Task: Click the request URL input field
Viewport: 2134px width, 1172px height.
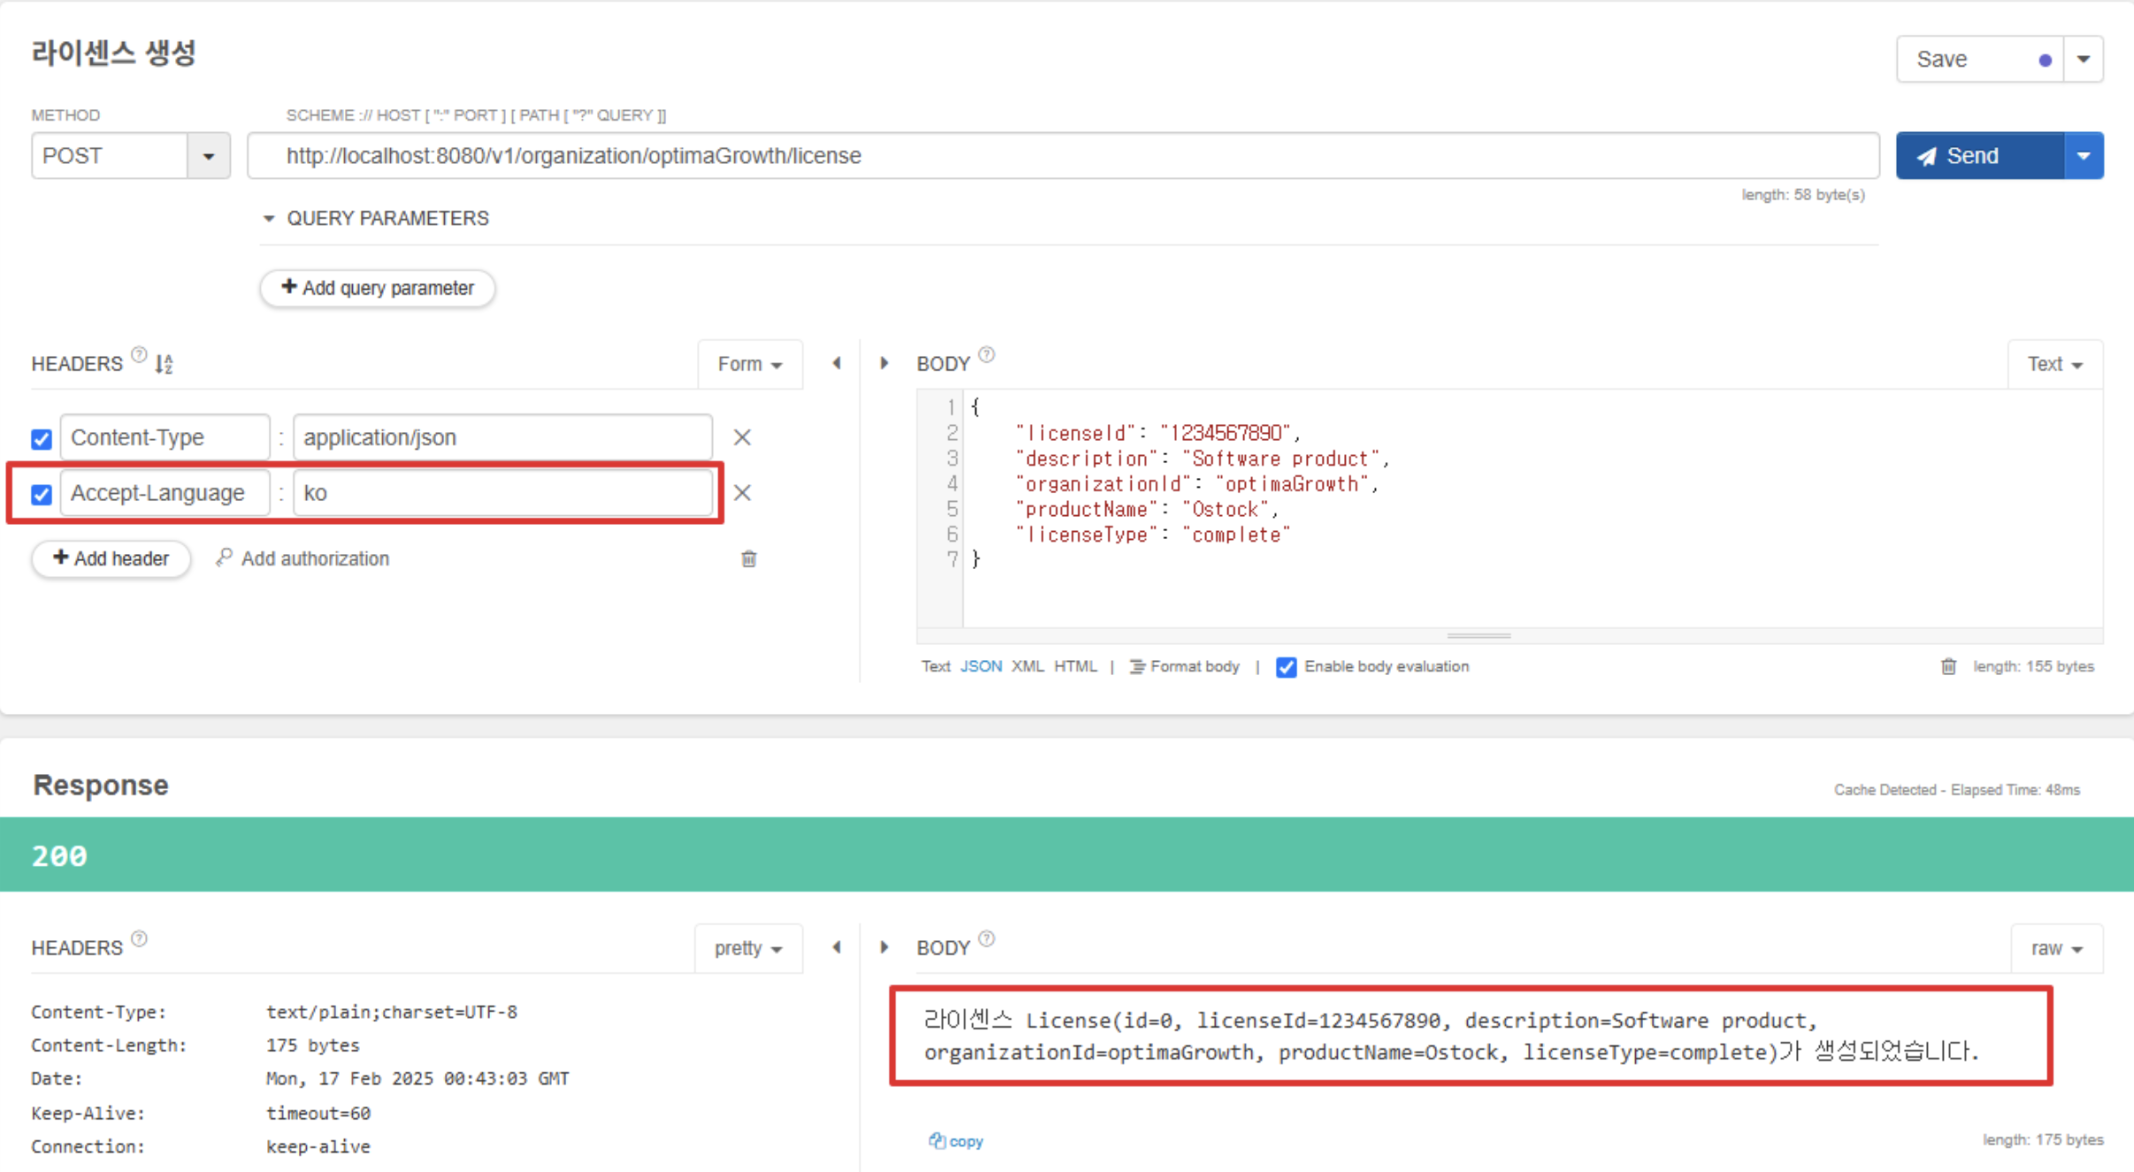Action: coord(1062,156)
